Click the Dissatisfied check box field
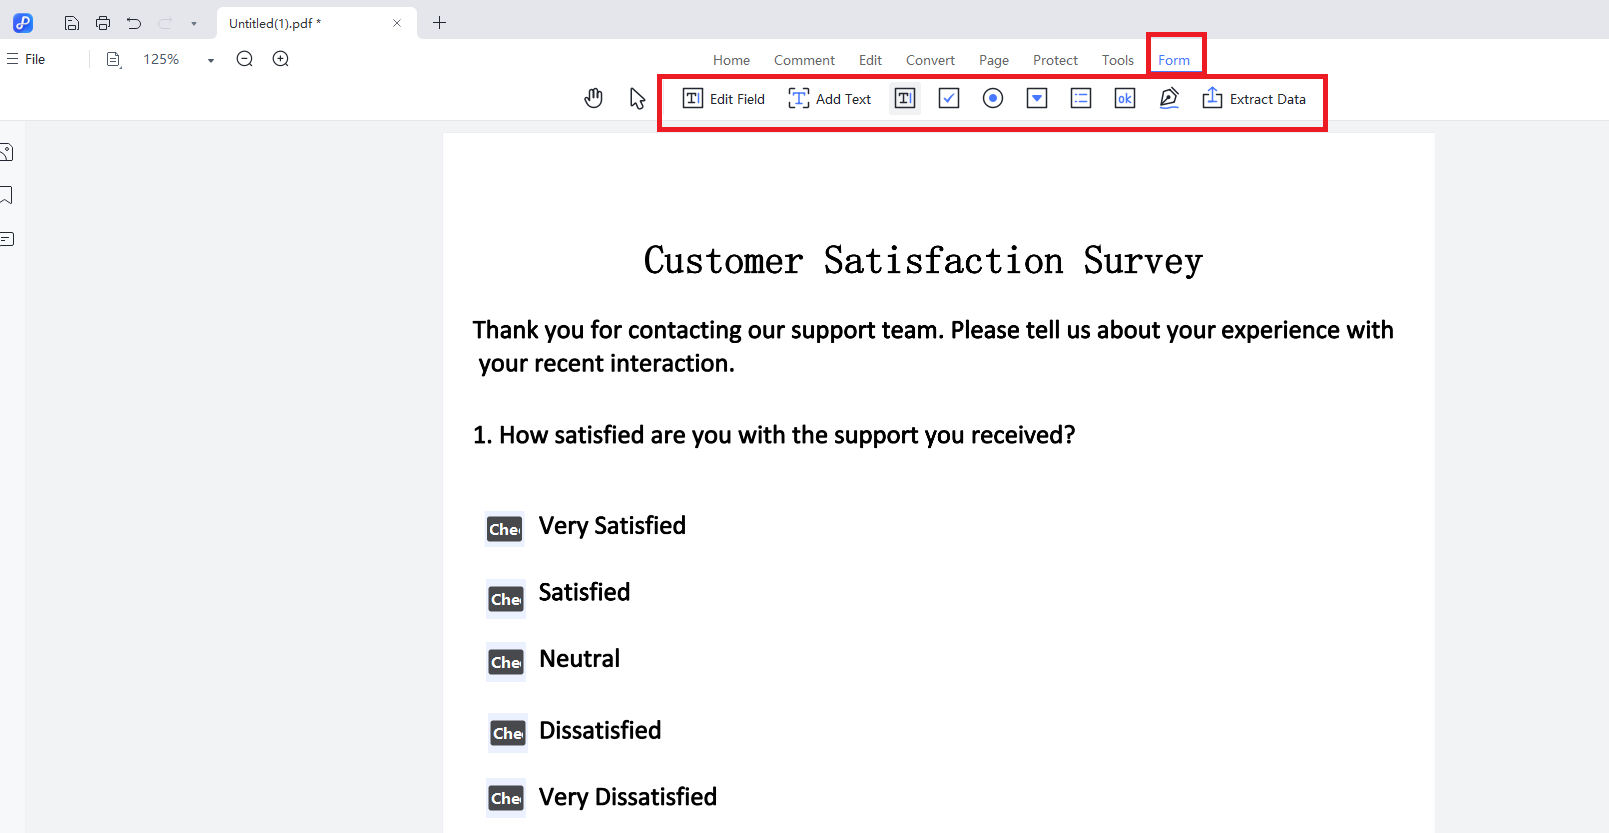 click(508, 733)
